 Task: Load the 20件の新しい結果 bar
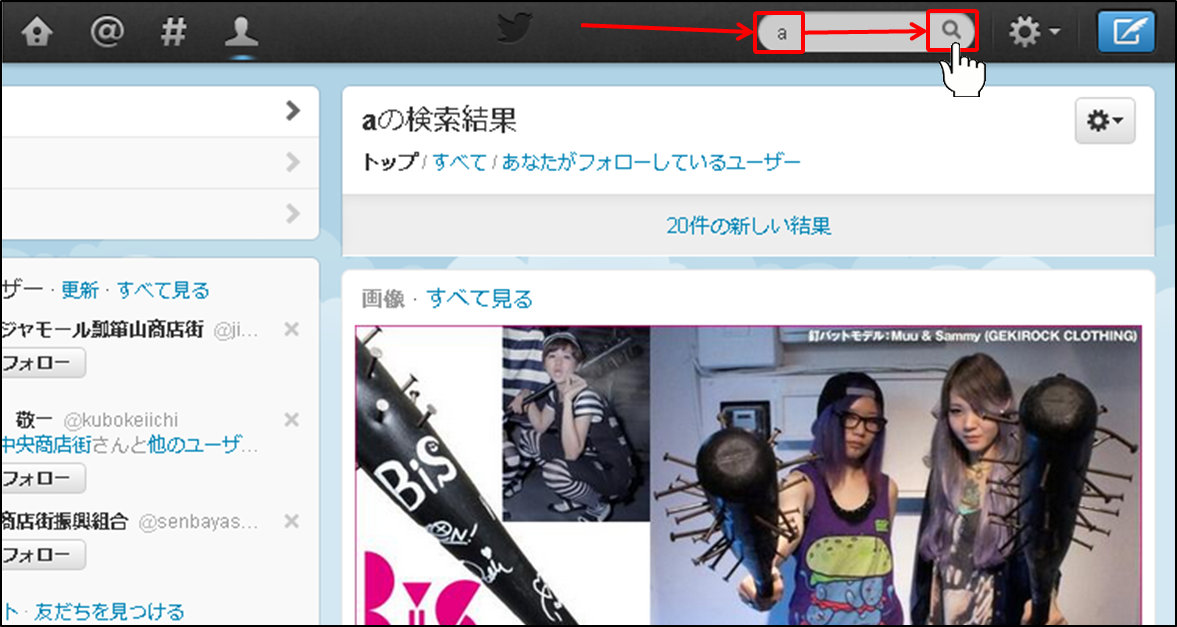point(748,226)
